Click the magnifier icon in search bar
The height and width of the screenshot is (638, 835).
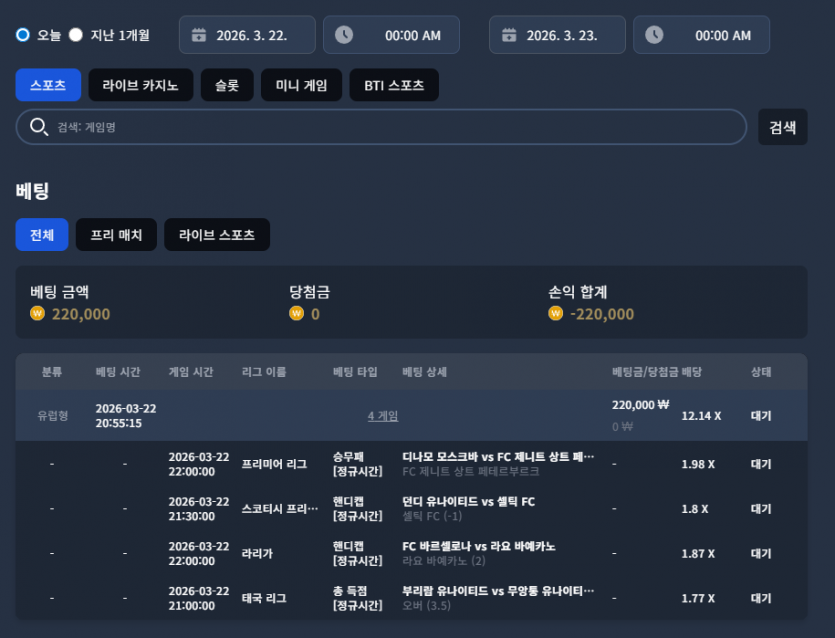click(39, 127)
